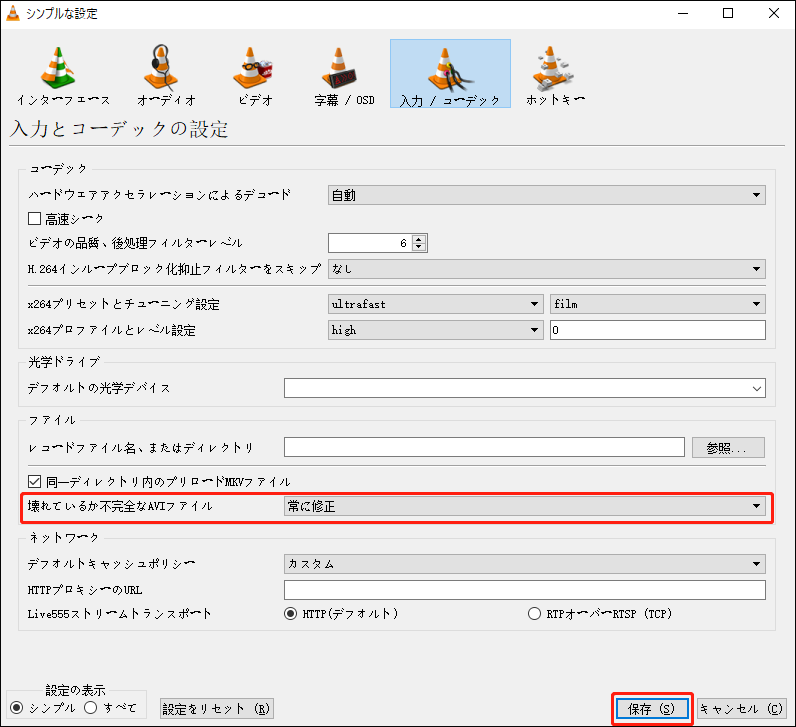Click the VLC cone icon in title bar
The height and width of the screenshot is (727, 796).
(12, 13)
